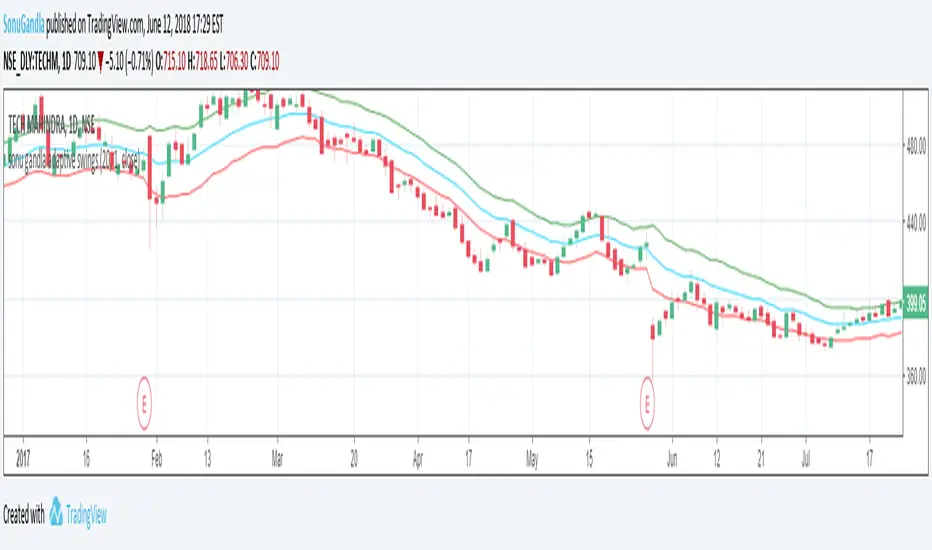This screenshot has width=932, height=550.
Task: Click the earnings E marker near Feb
Action: click(x=144, y=403)
